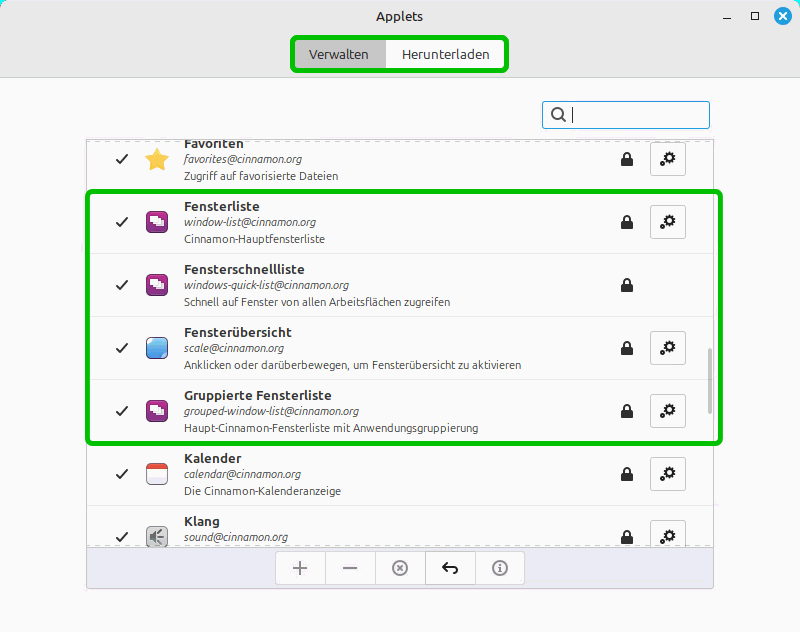Configure the Gruppierte Fensterliste applet
The height and width of the screenshot is (632, 800).
[668, 411]
